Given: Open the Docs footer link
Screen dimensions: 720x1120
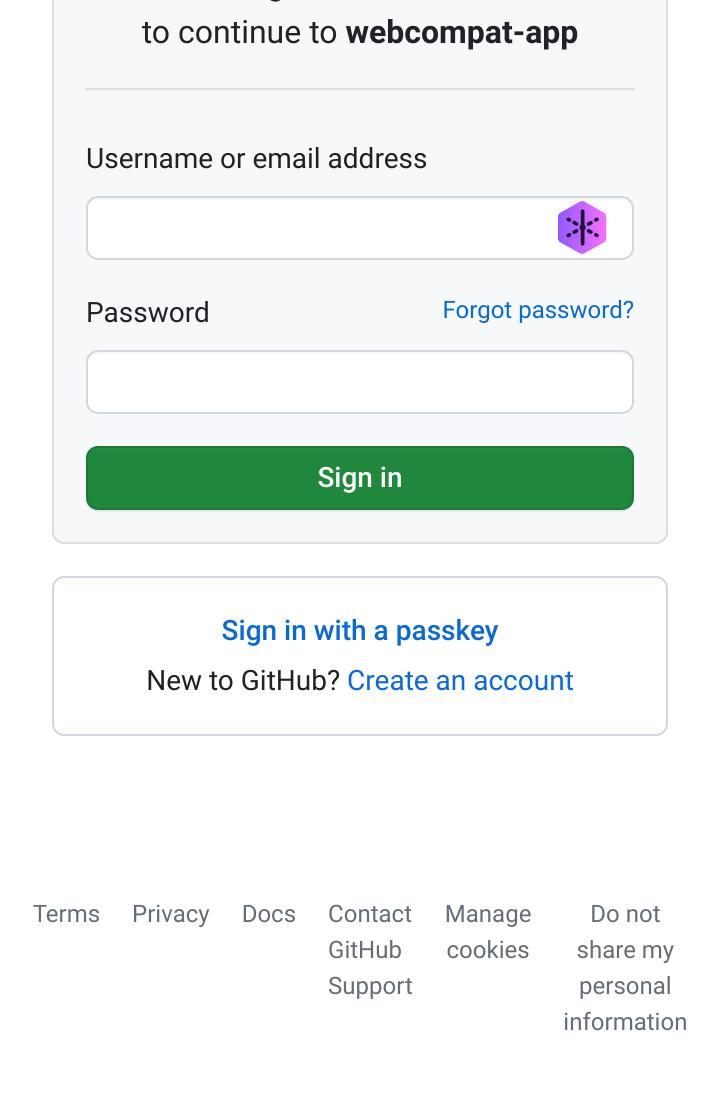Looking at the screenshot, I should click(x=269, y=914).
